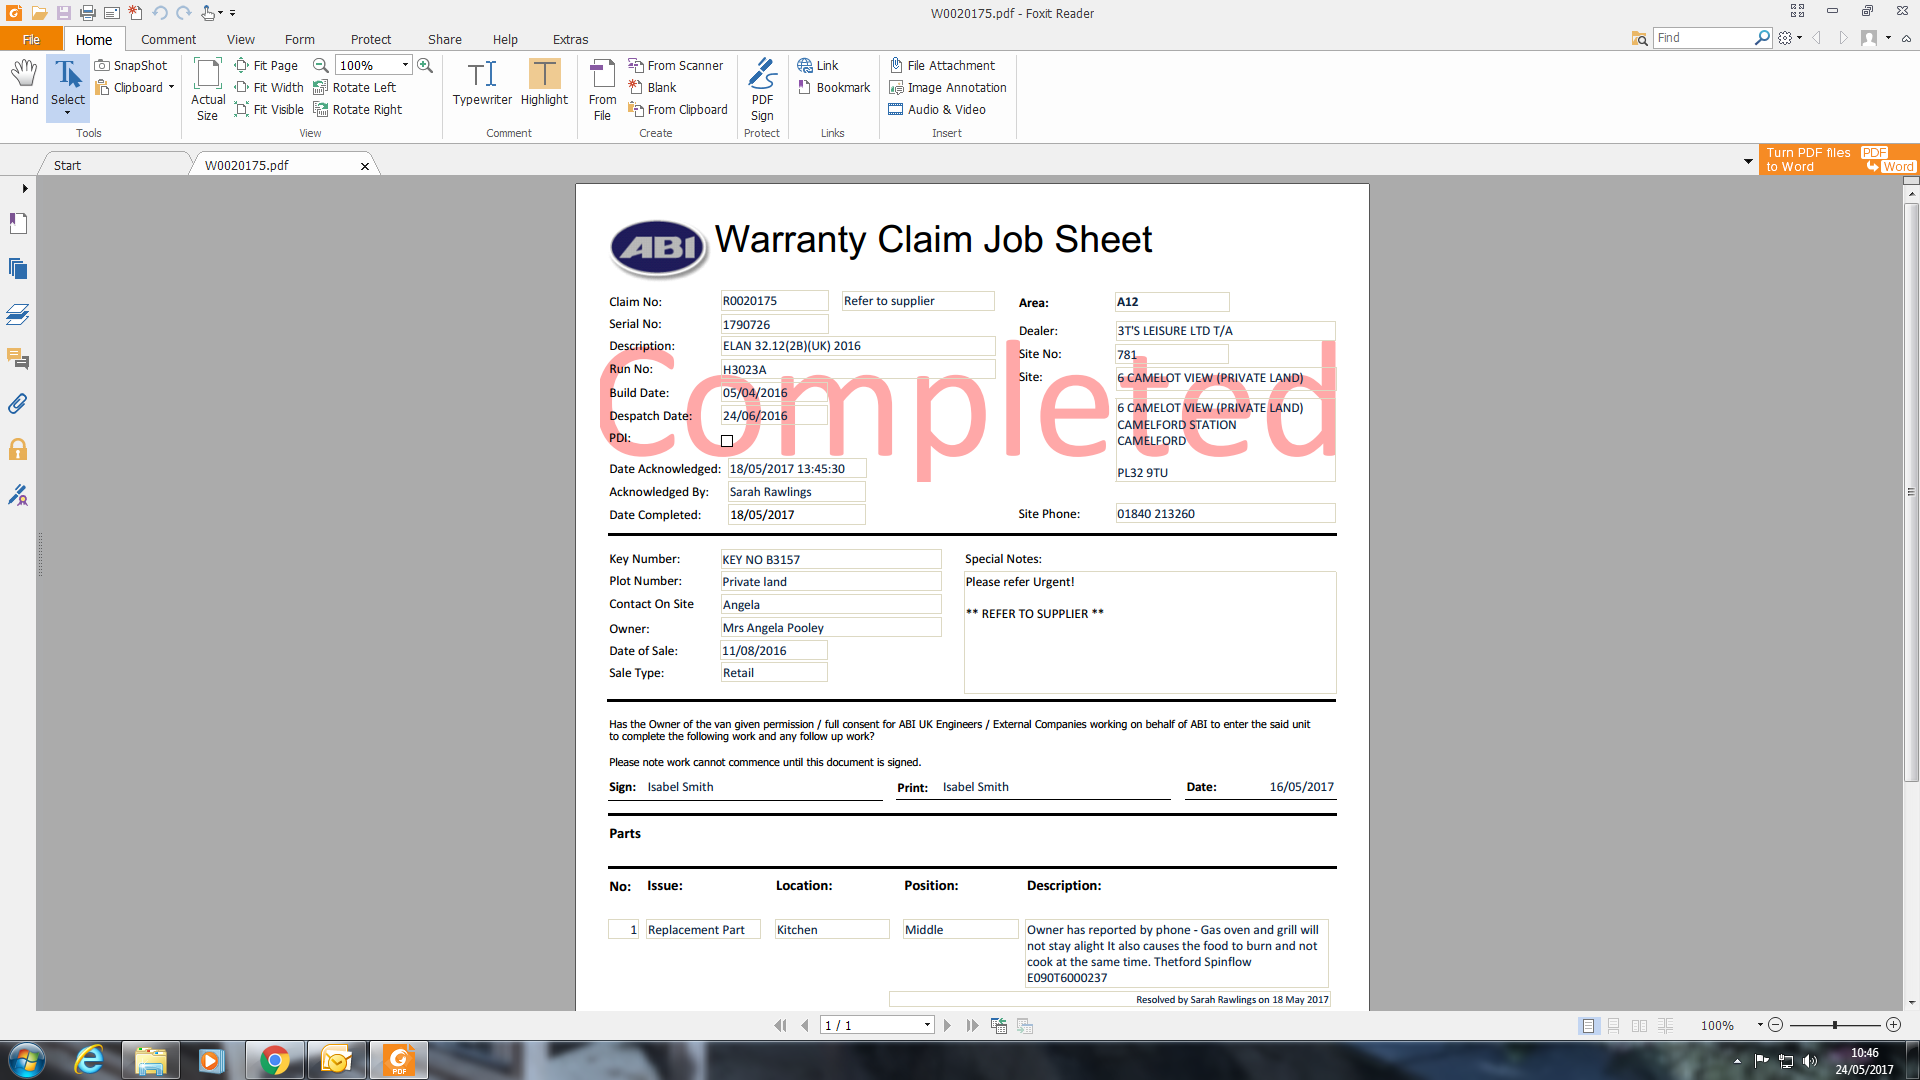
Task: Click the Turn PDF files to Word banner
Action: click(1839, 160)
